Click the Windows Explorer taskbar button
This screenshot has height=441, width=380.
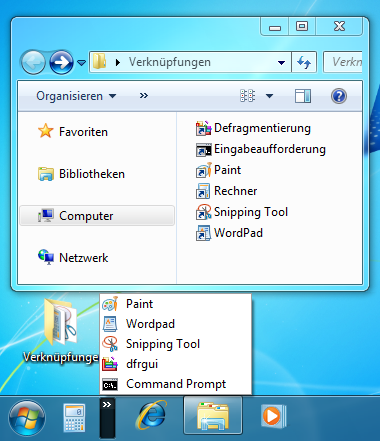[213, 415]
